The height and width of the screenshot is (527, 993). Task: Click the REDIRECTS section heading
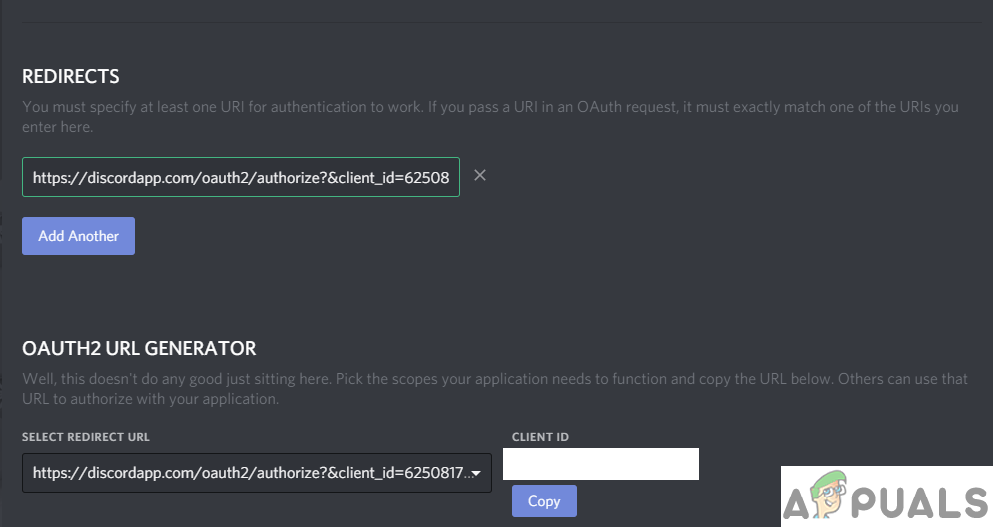(x=71, y=77)
